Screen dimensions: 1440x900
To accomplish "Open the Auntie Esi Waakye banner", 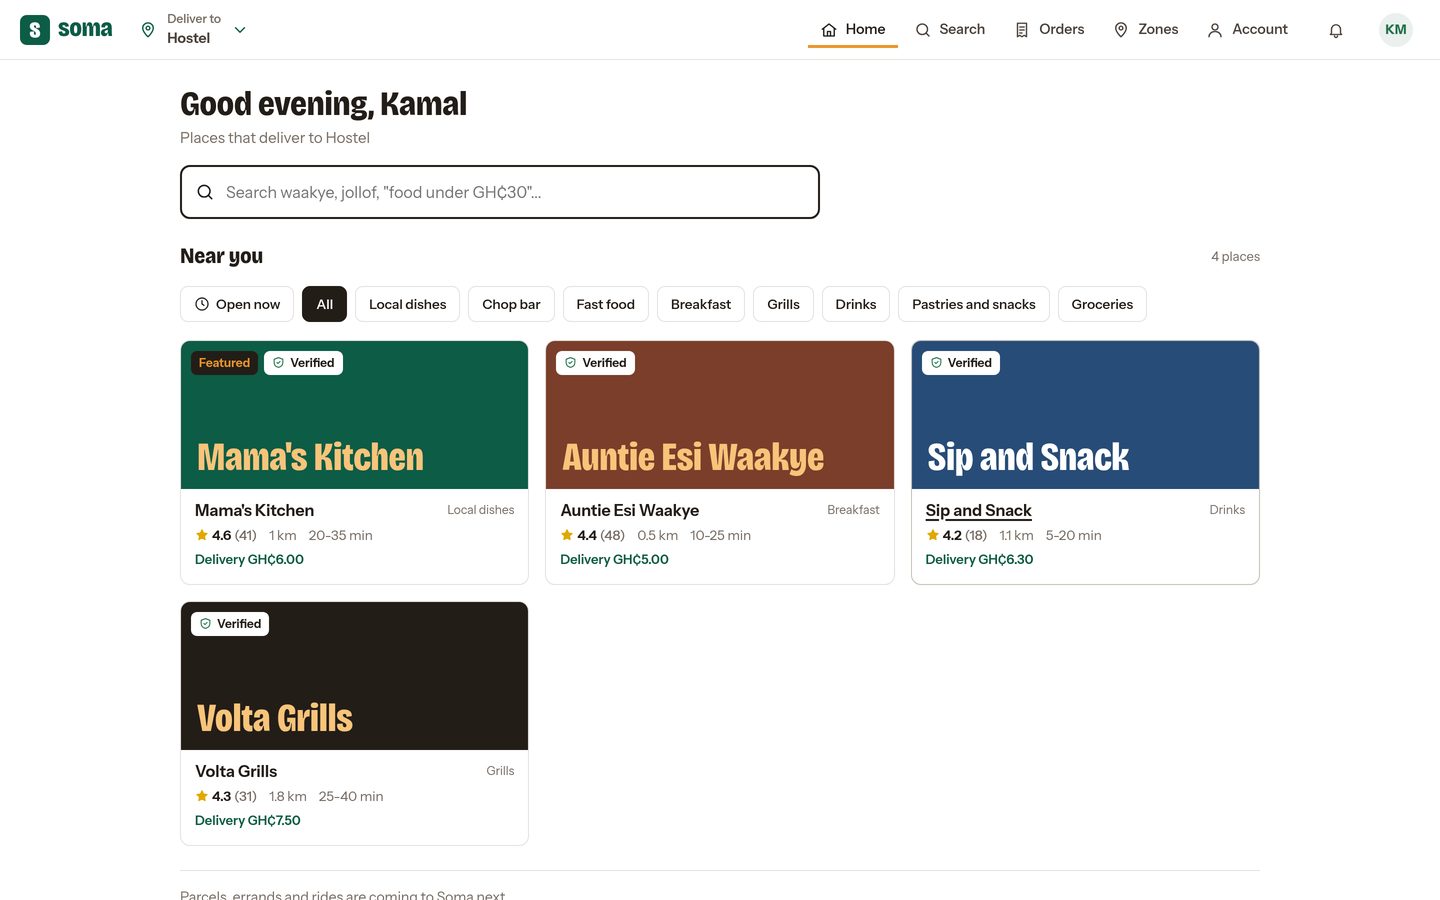I will pyautogui.click(x=720, y=415).
